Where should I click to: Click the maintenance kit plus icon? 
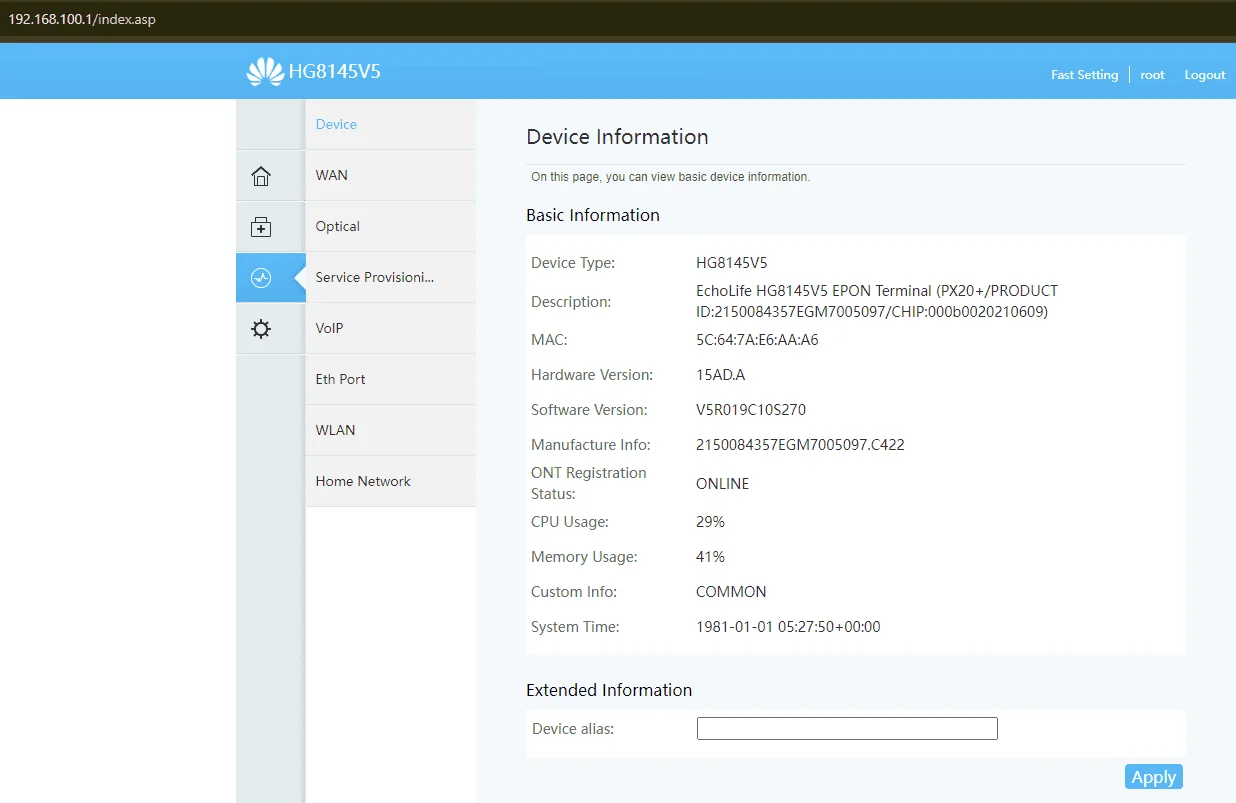coord(261,227)
